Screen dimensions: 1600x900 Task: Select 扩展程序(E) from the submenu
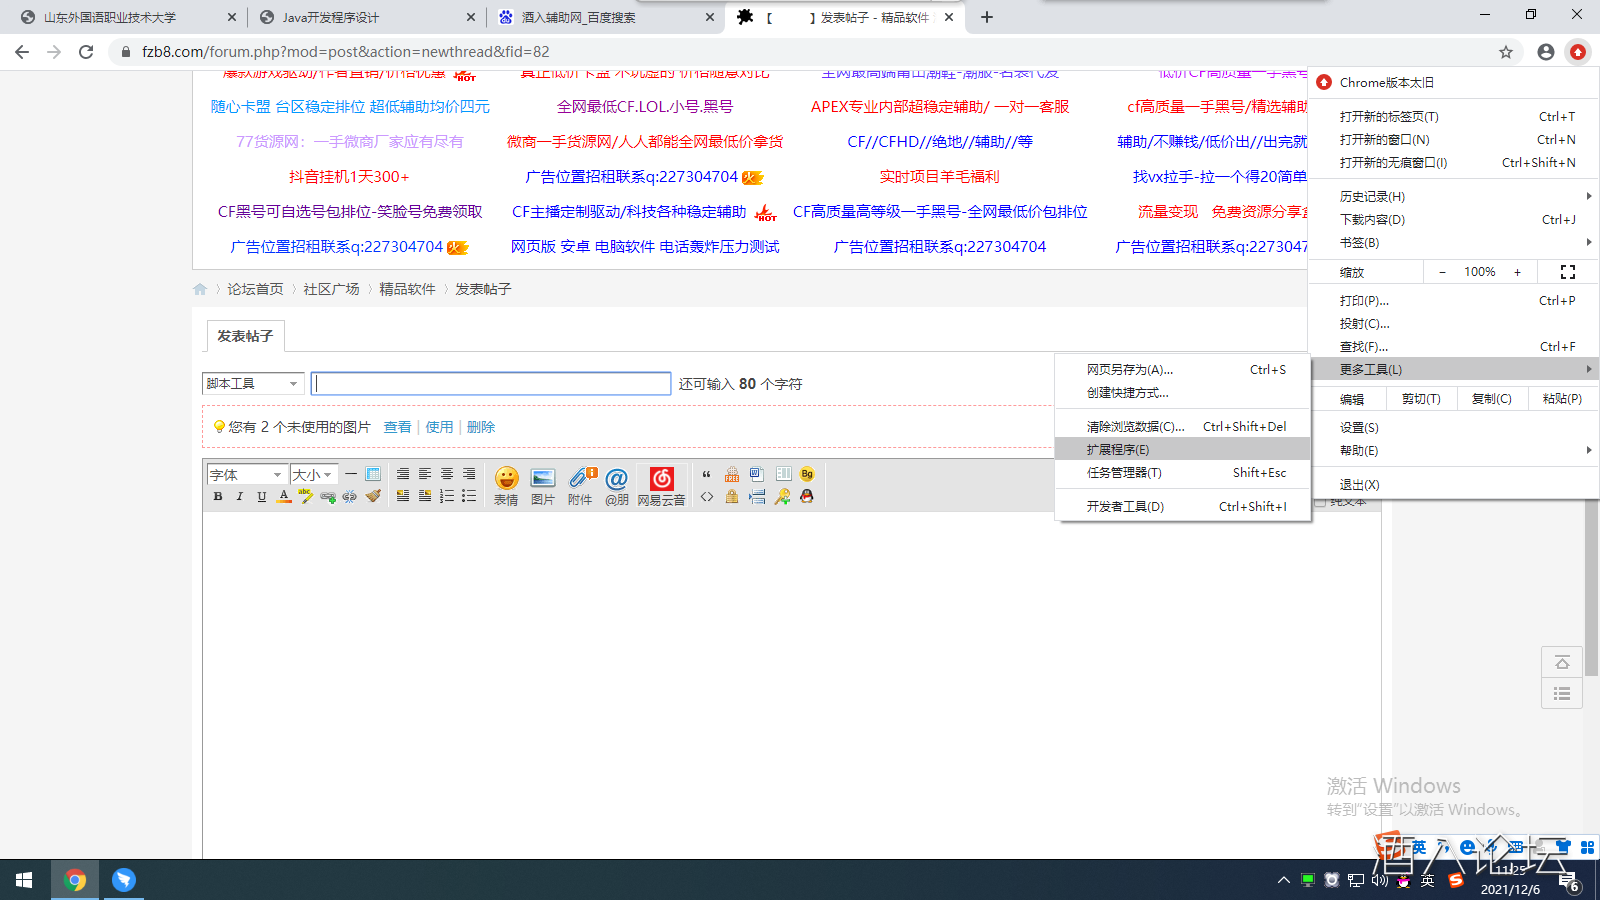coord(1118,450)
